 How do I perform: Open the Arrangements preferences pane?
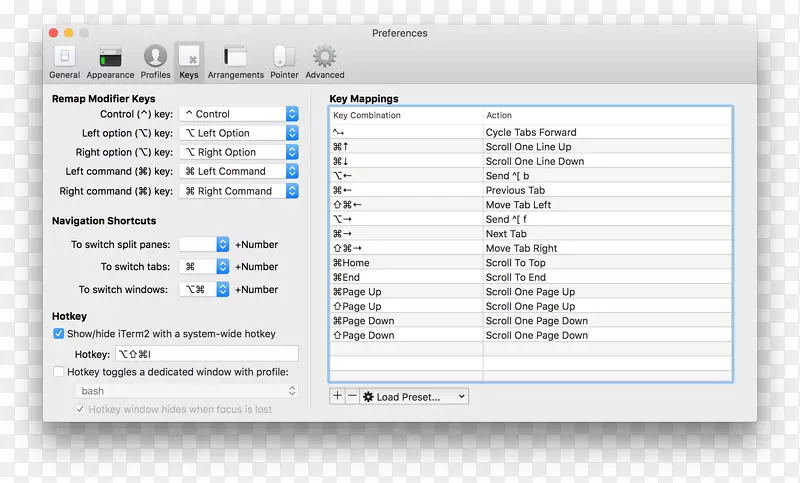(235, 61)
